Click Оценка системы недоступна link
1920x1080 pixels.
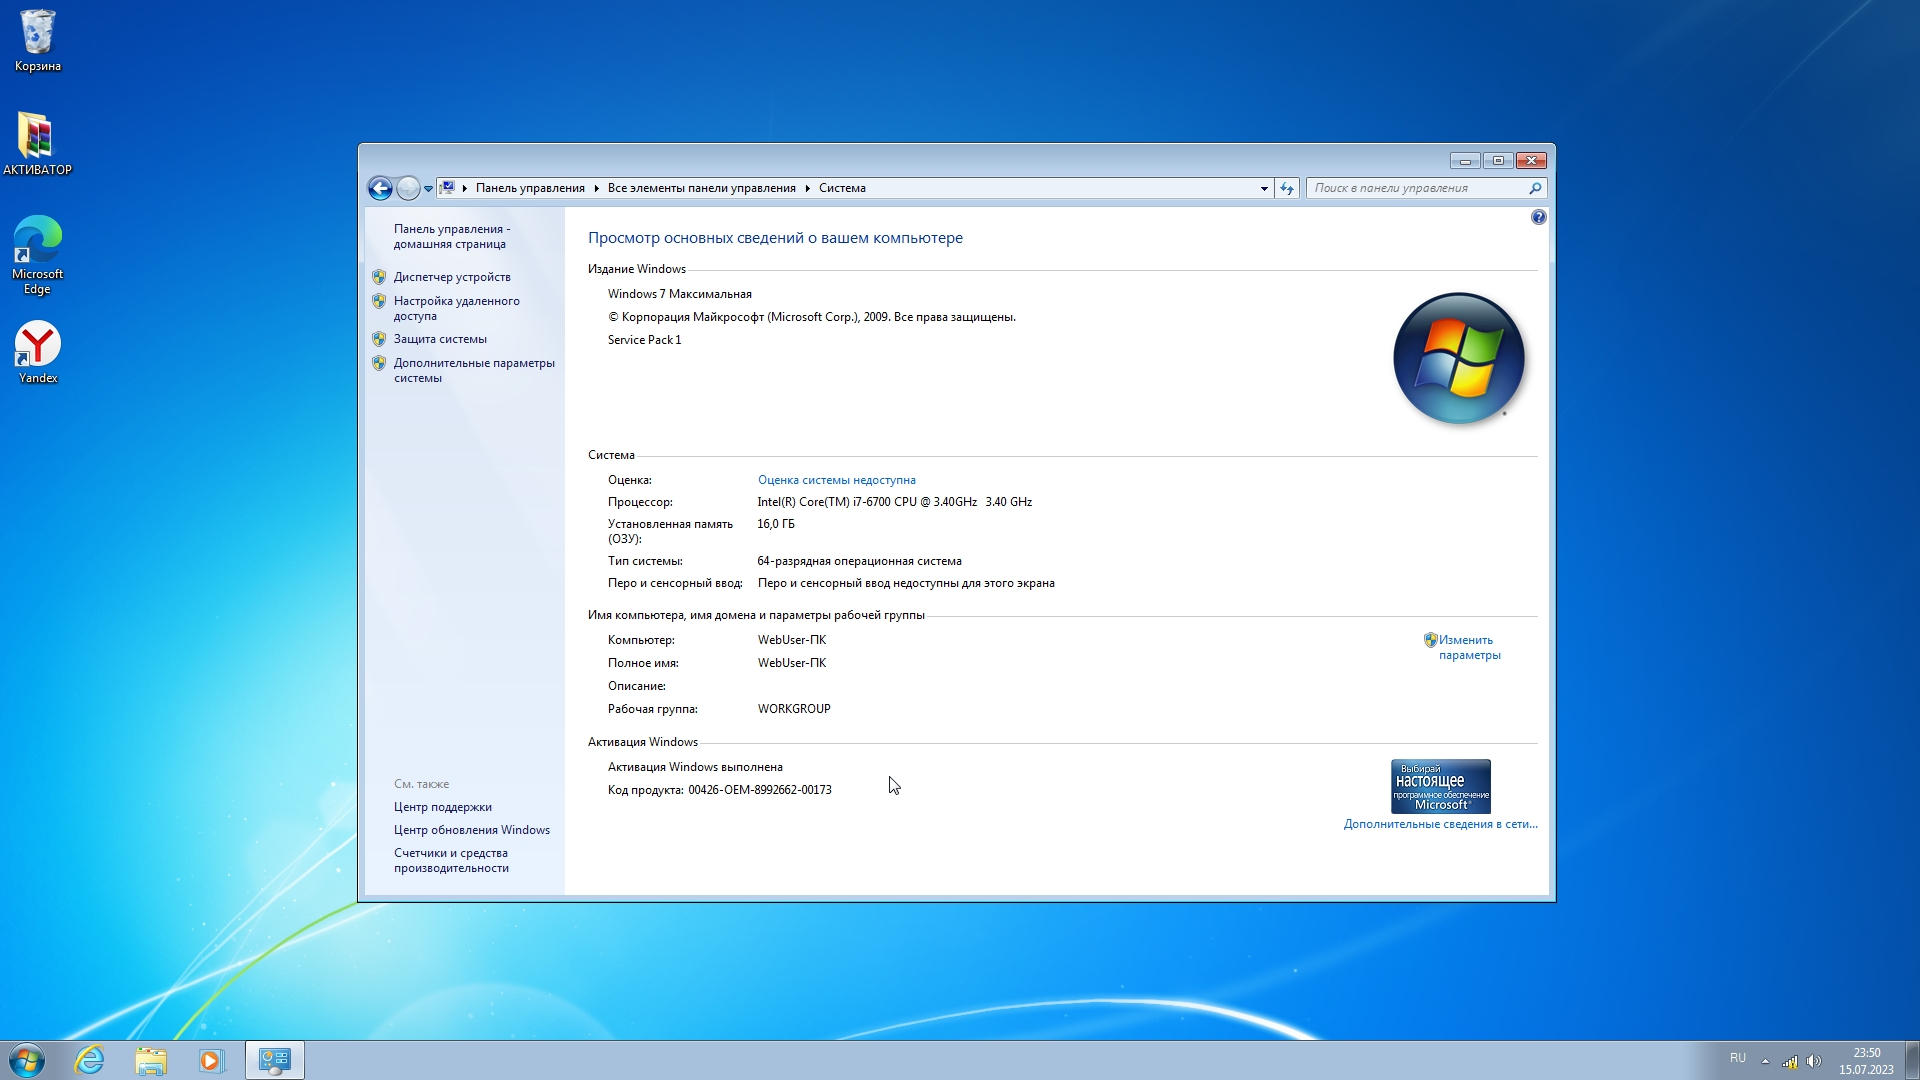(x=836, y=480)
